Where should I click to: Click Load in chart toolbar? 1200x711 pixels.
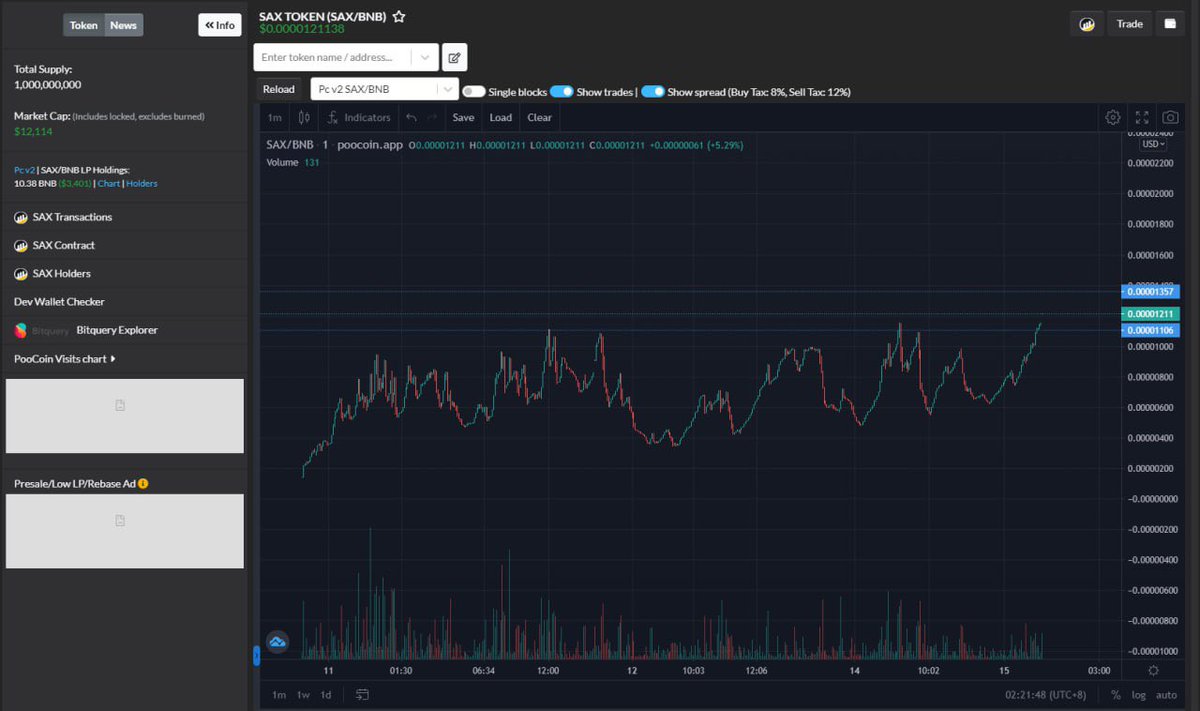[501, 117]
